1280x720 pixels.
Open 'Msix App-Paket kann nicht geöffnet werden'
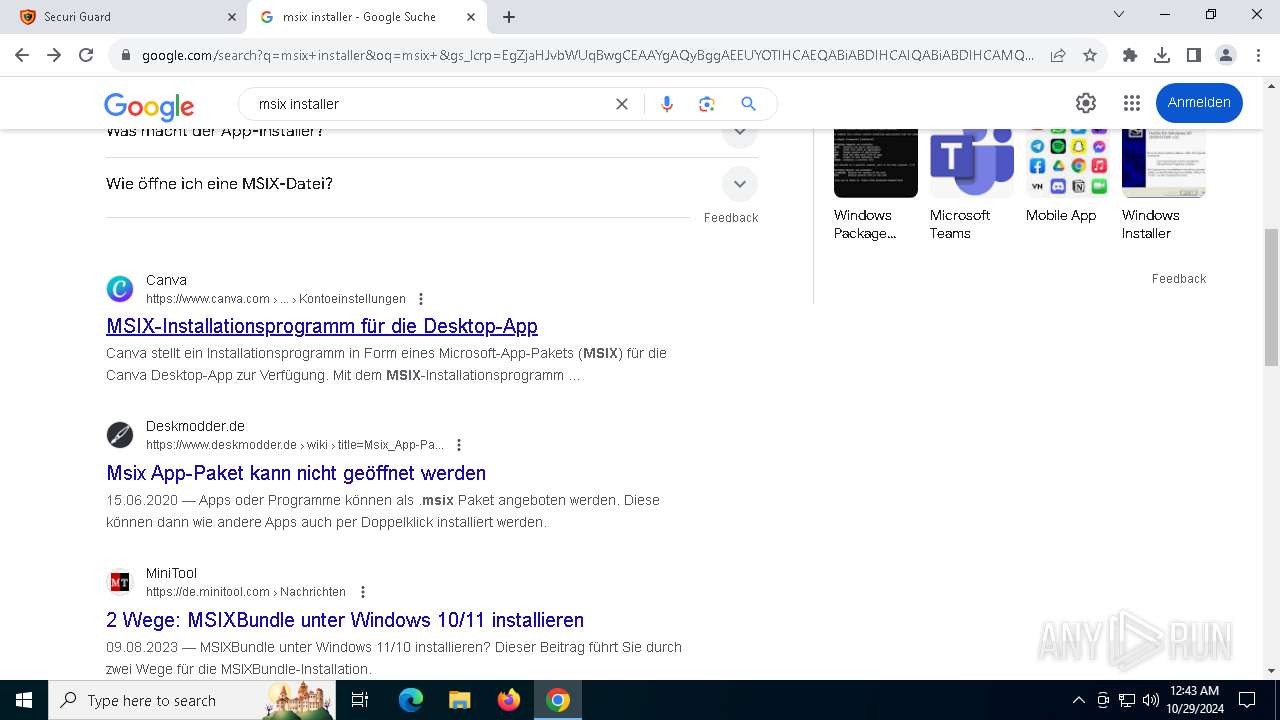point(296,473)
